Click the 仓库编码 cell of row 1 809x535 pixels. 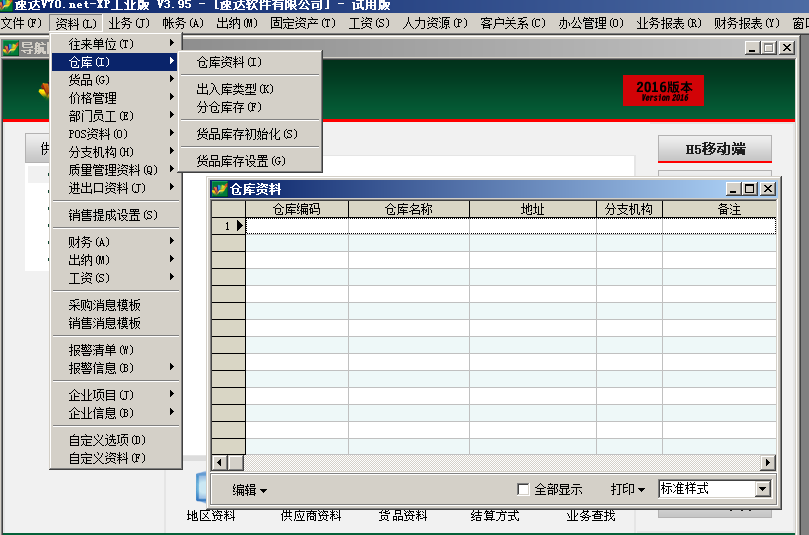pos(297,226)
